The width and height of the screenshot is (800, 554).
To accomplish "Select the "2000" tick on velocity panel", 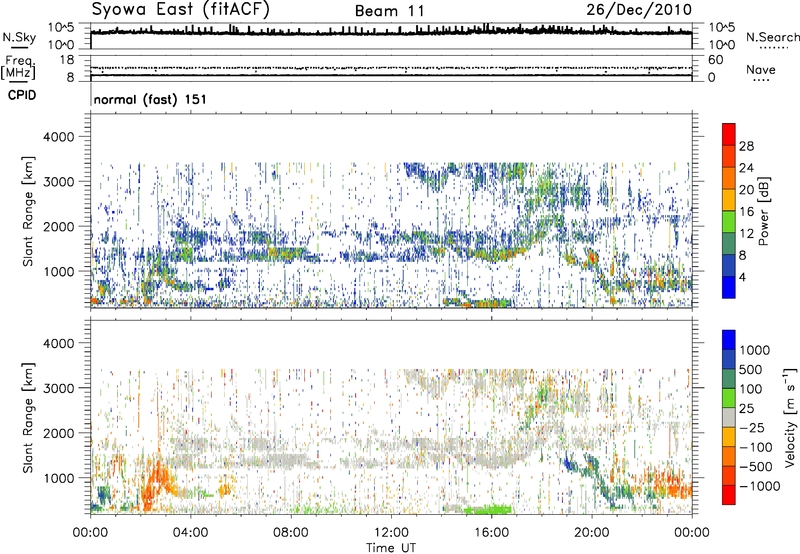I will pos(58,433).
